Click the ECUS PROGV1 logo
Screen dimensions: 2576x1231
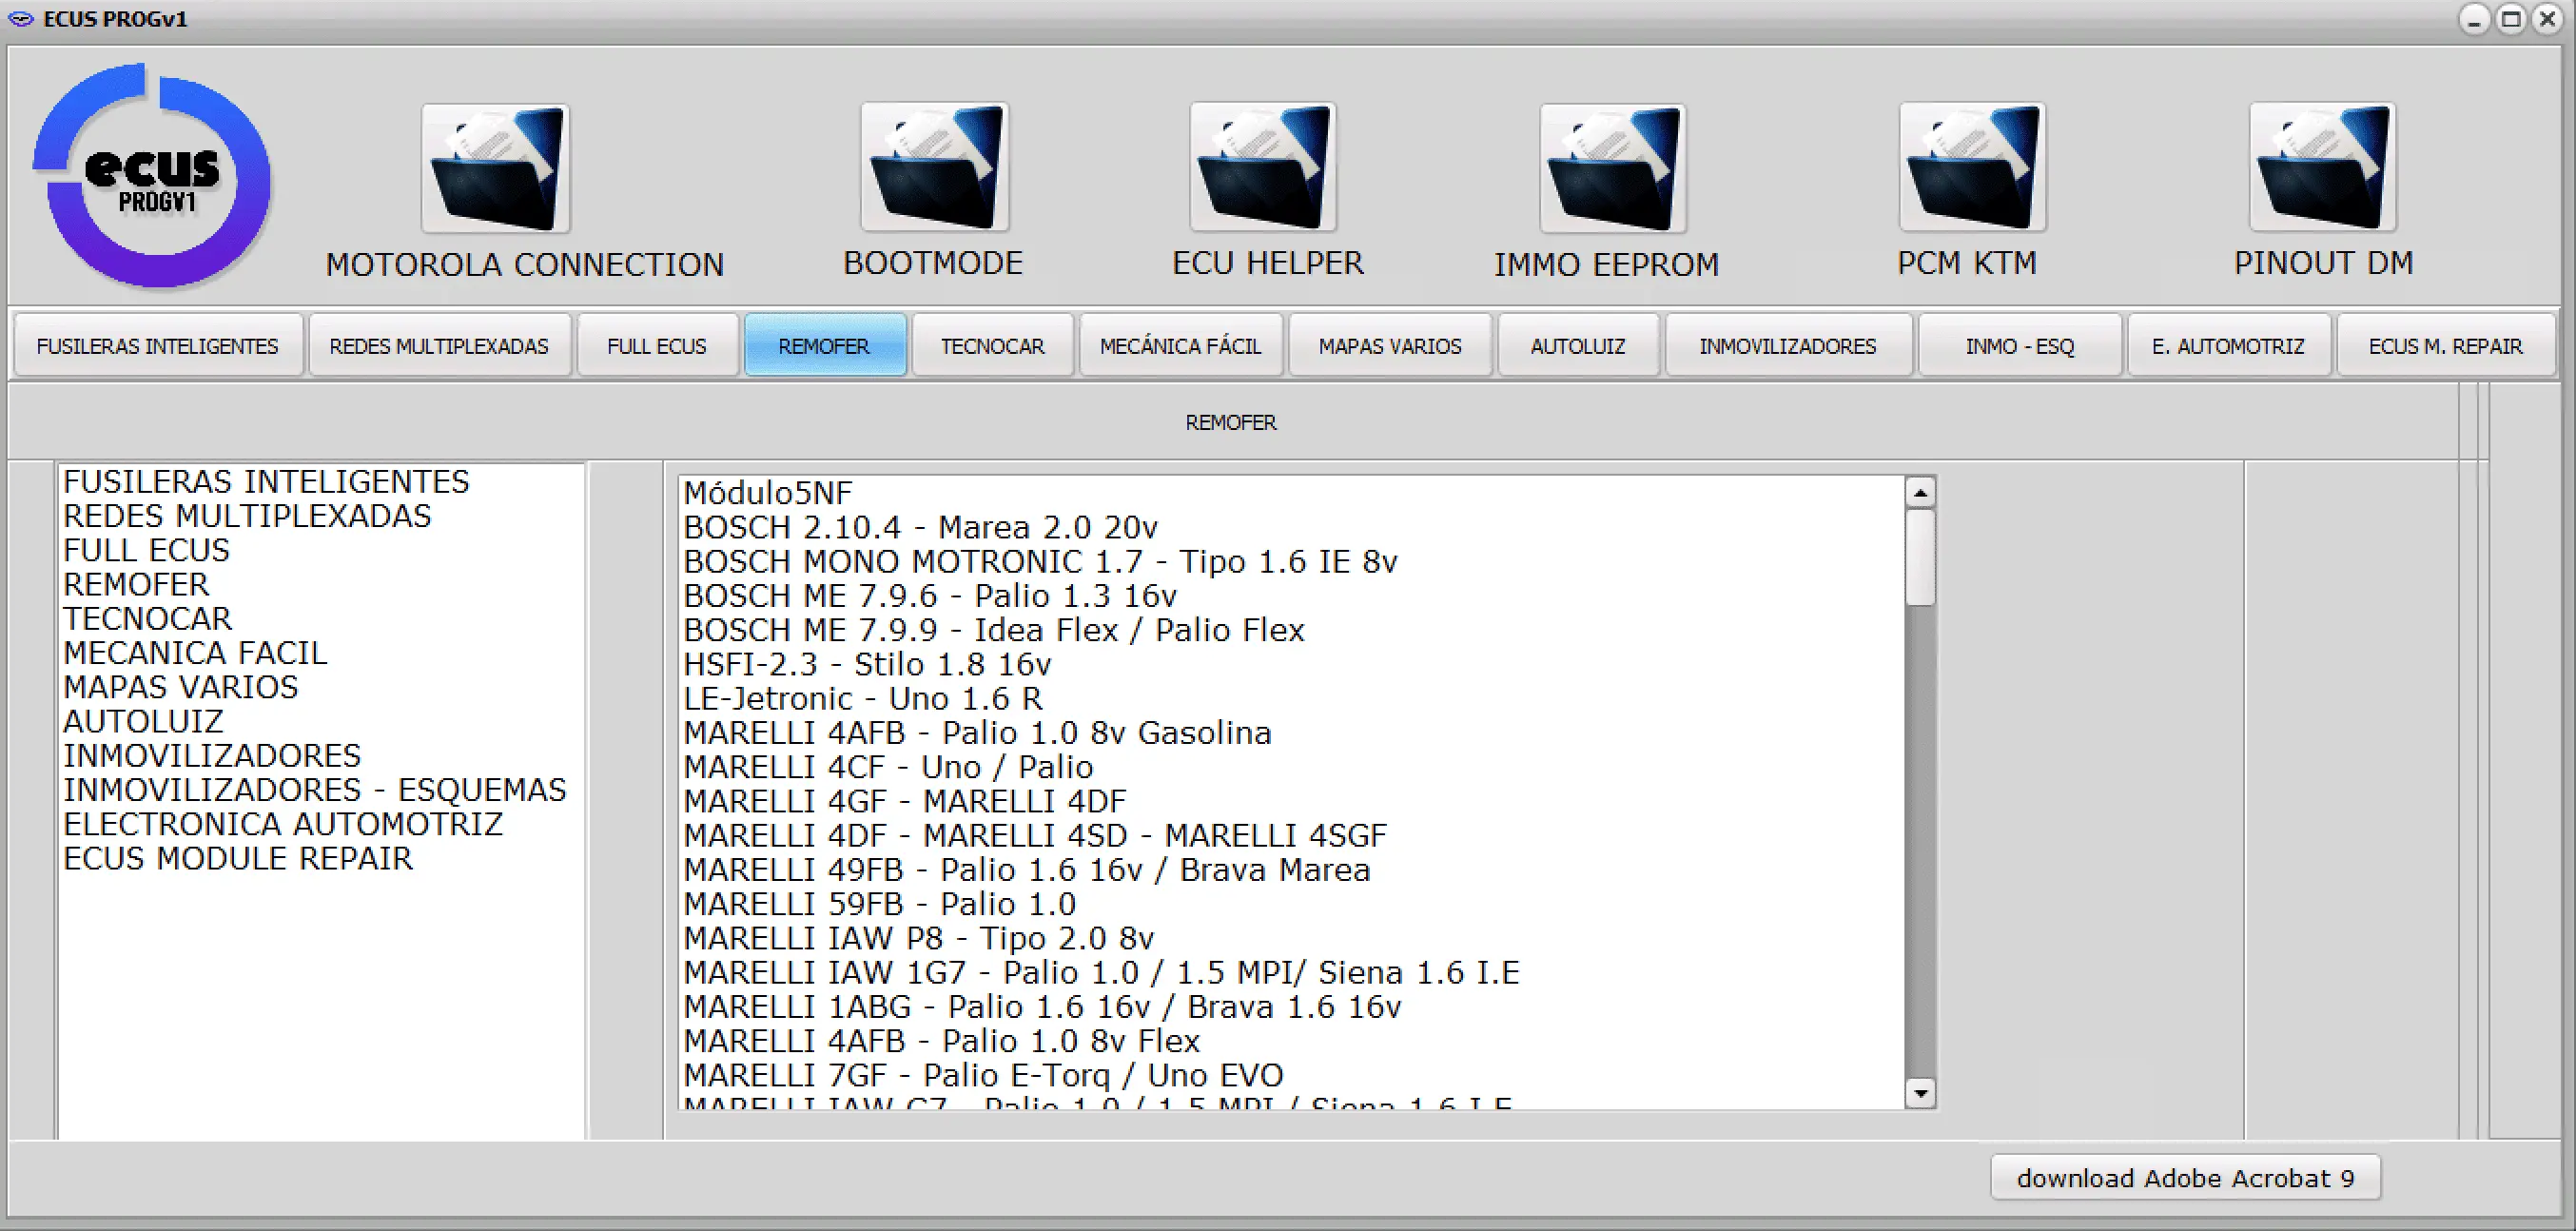point(152,176)
